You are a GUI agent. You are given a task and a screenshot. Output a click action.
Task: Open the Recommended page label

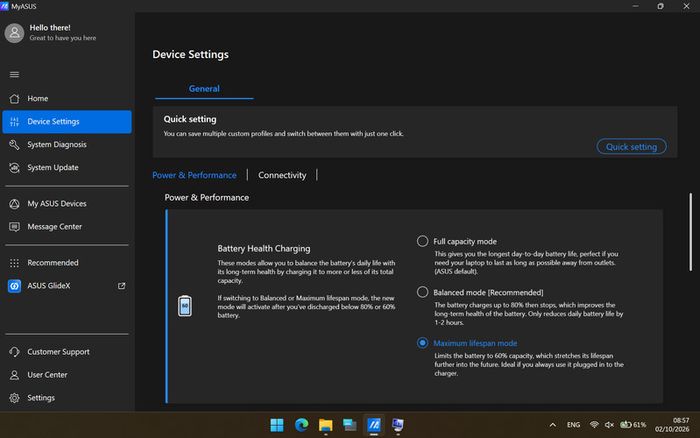[x=53, y=263]
